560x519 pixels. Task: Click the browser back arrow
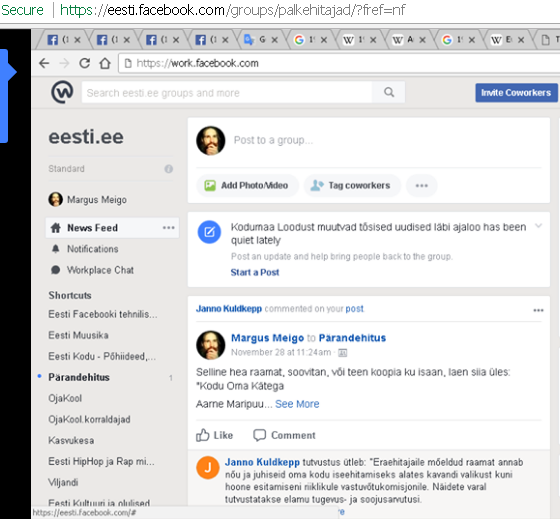[x=44, y=63]
